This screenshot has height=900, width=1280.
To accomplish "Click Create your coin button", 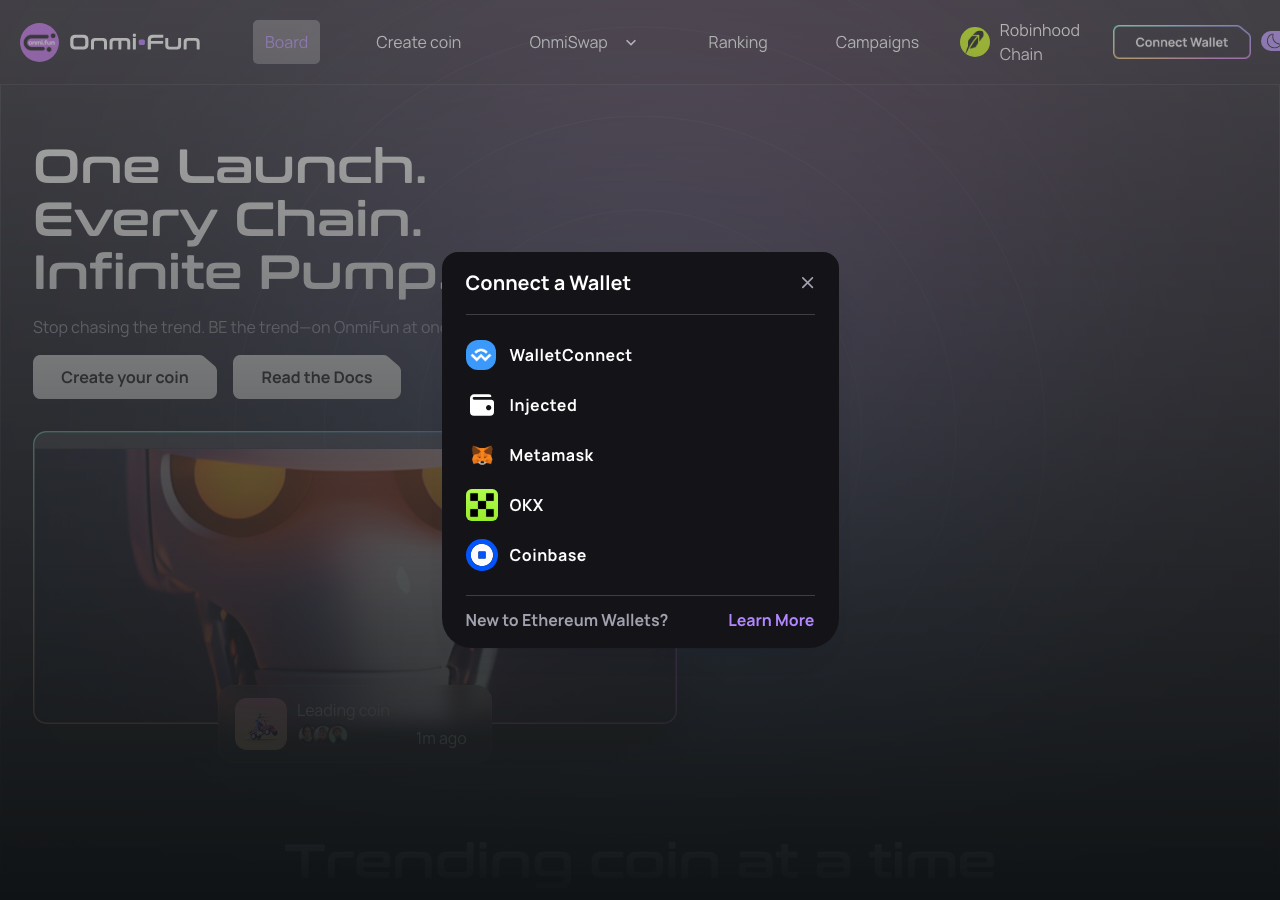I will tap(125, 377).
